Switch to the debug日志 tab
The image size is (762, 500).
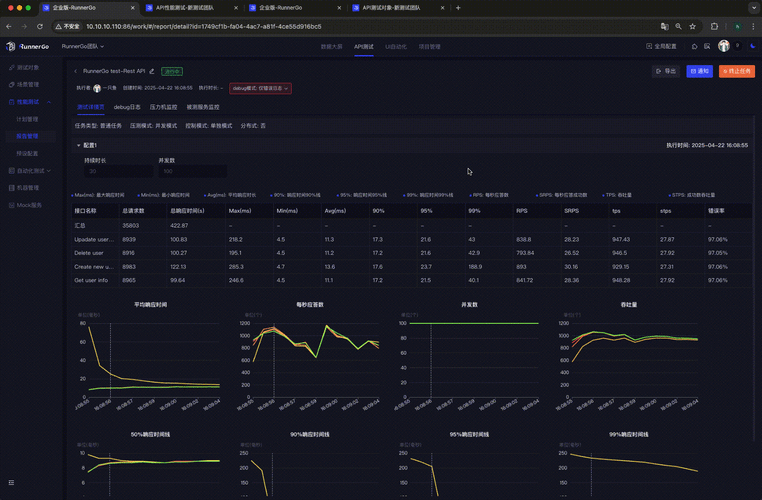[127, 106]
